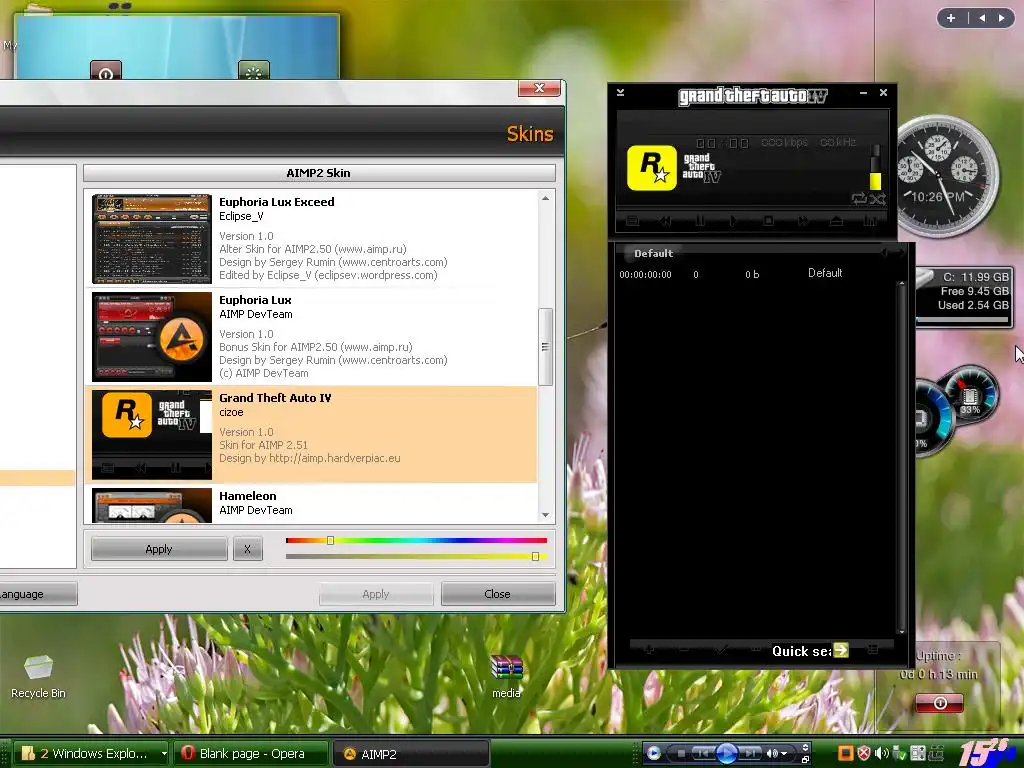The height and width of the screenshot is (768, 1024).
Task: Open the 2 Windows Explorer taskbar group
Action: pos(91,754)
